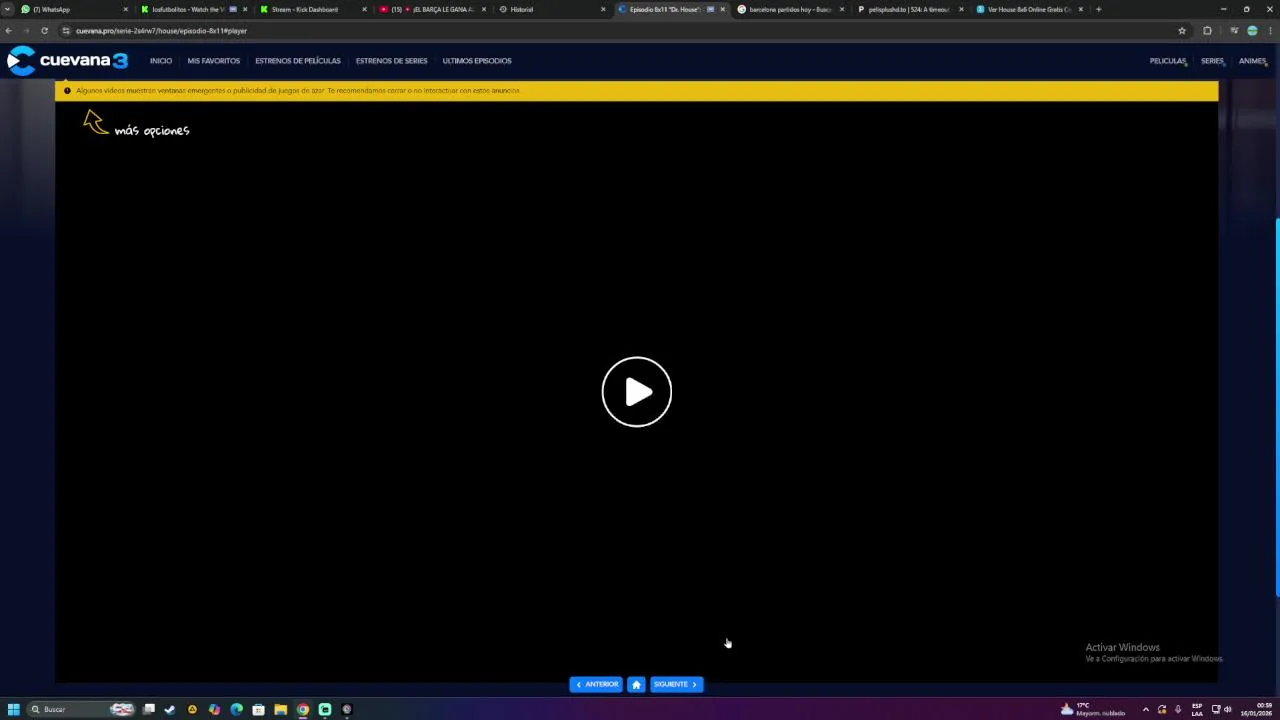
Task: Switch to the Stream - Kick Dashboard tab
Action: pyautogui.click(x=311, y=9)
